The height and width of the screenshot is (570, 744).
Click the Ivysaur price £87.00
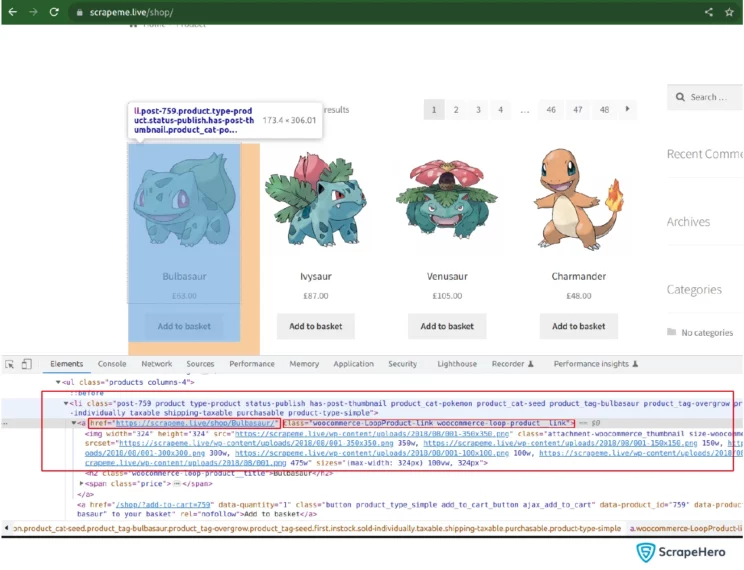316,296
